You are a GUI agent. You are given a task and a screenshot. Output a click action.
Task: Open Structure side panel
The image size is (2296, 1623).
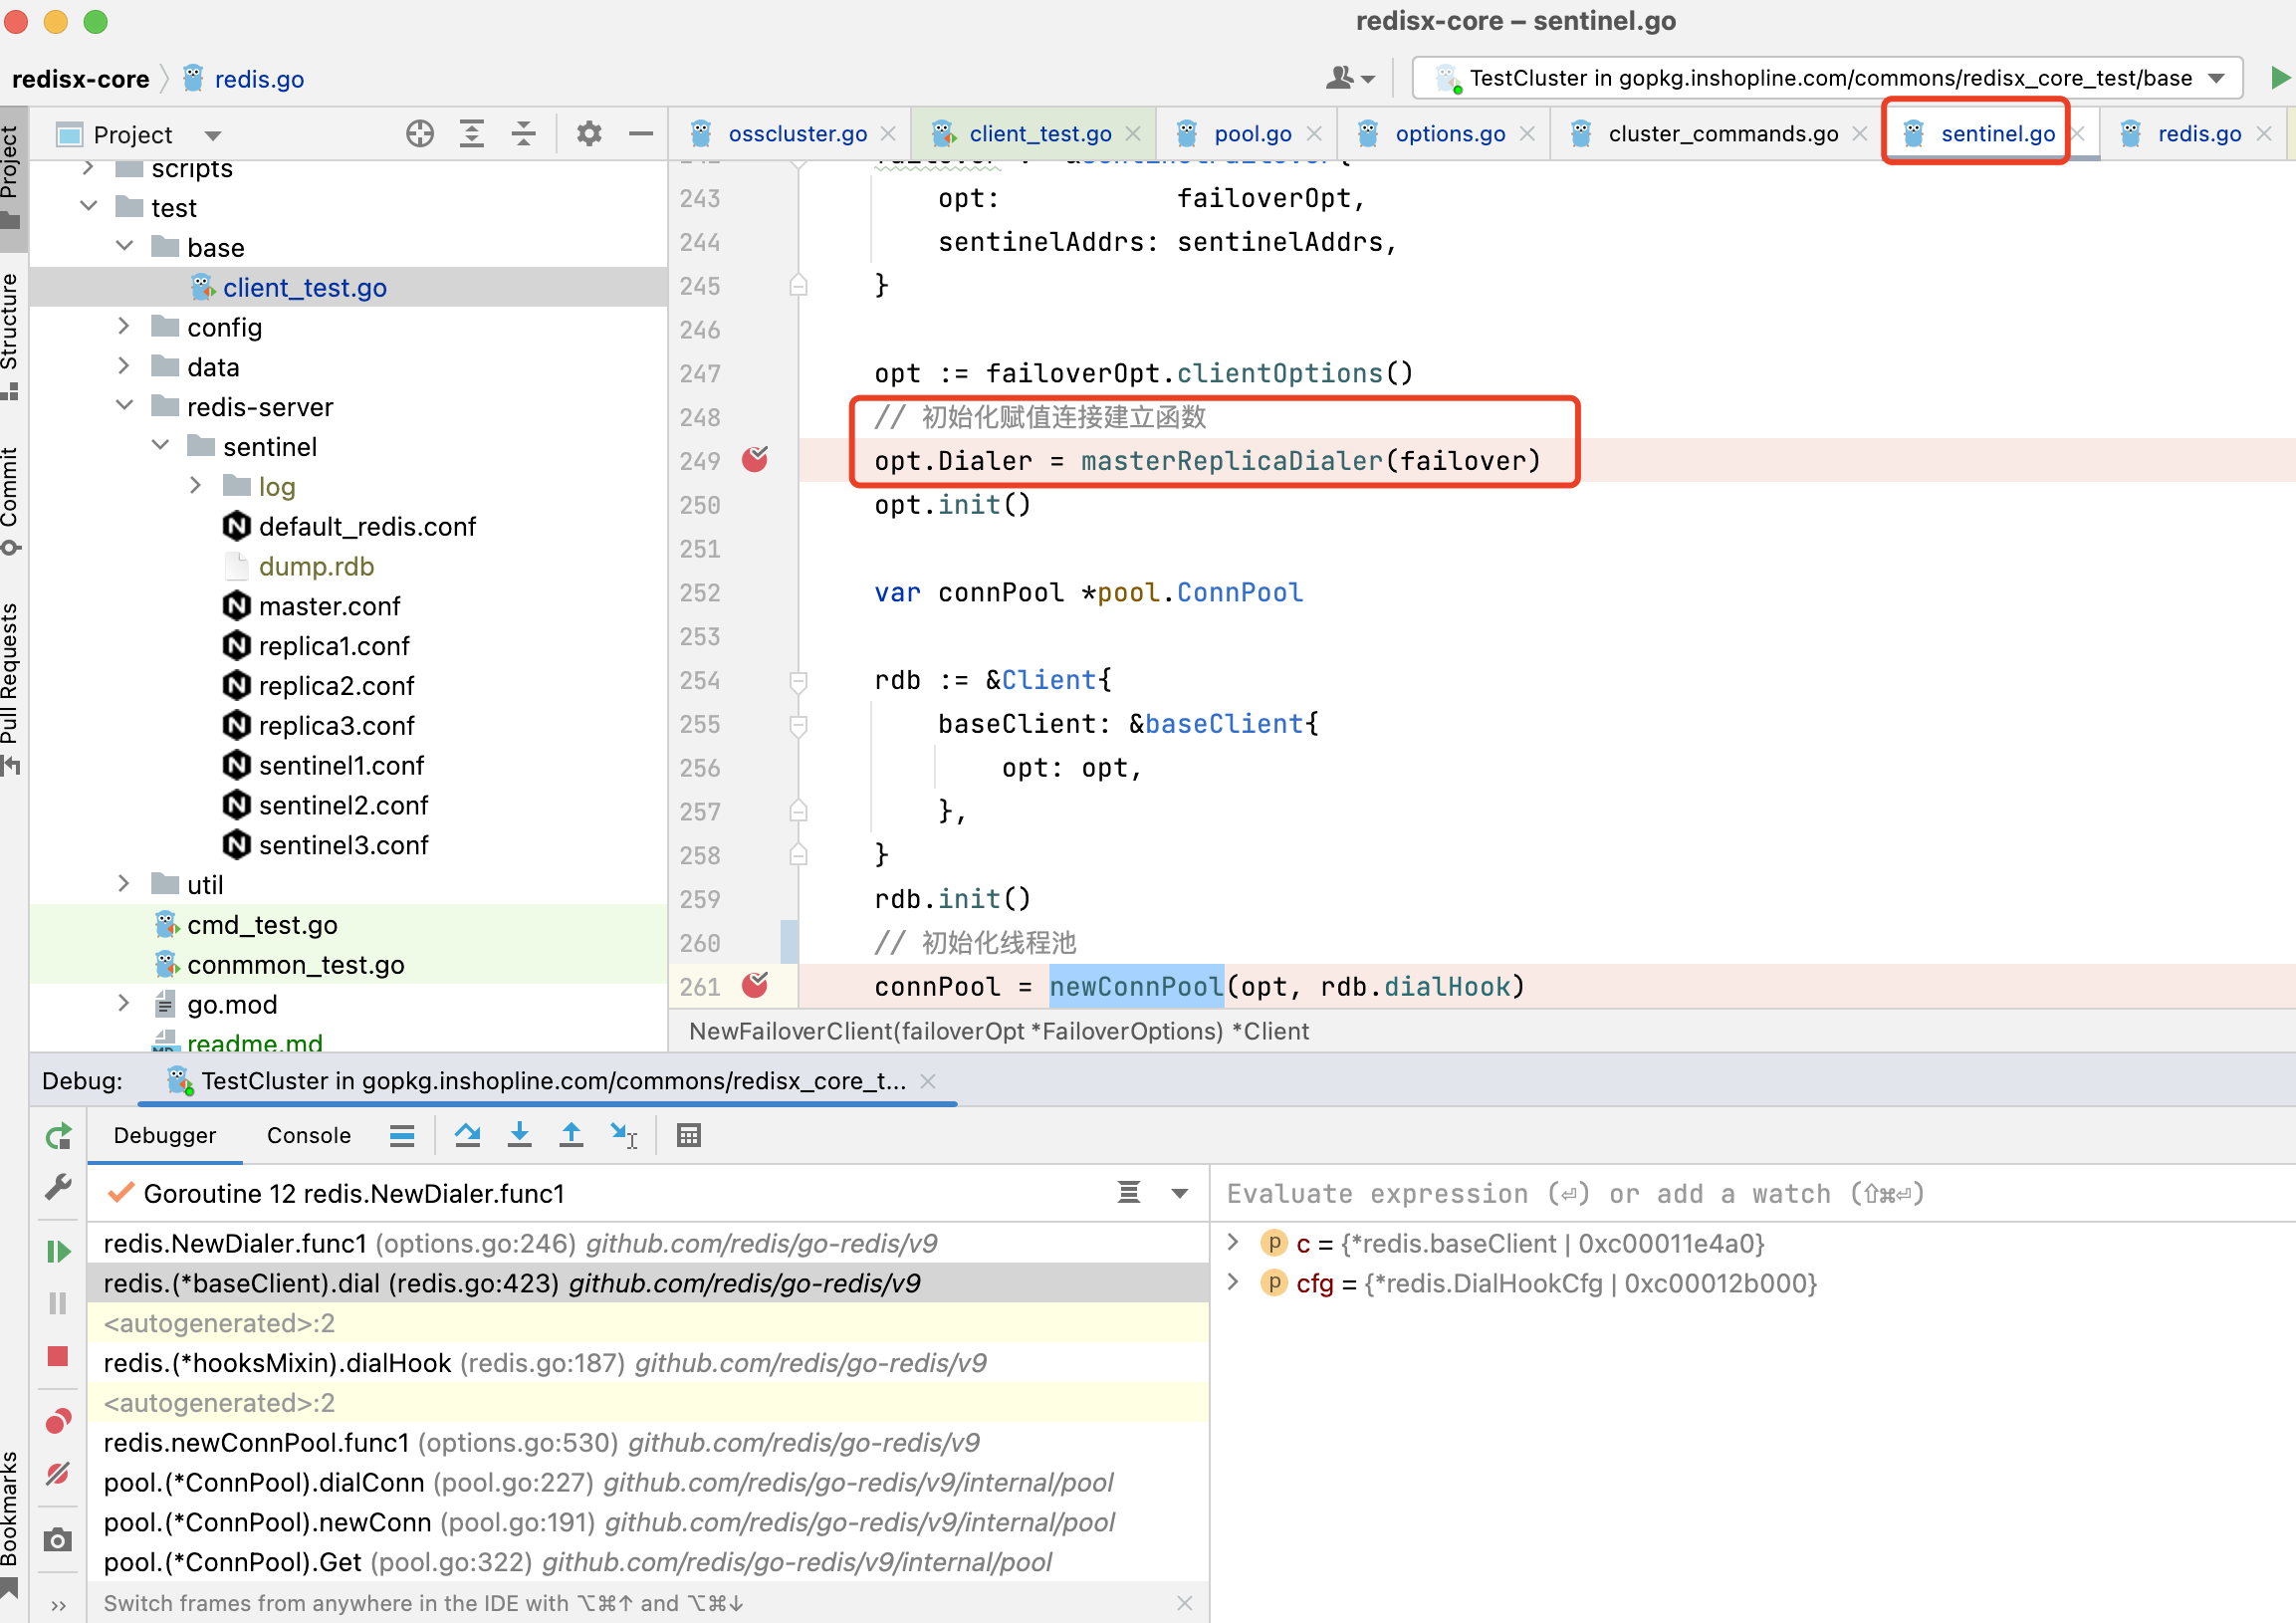click(x=10, y=335)
